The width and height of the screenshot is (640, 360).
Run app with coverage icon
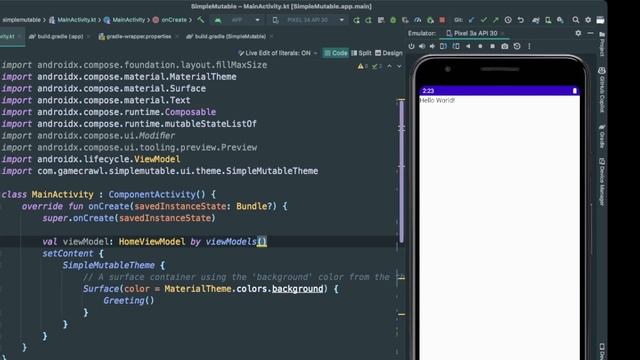[x=405, y=20]
